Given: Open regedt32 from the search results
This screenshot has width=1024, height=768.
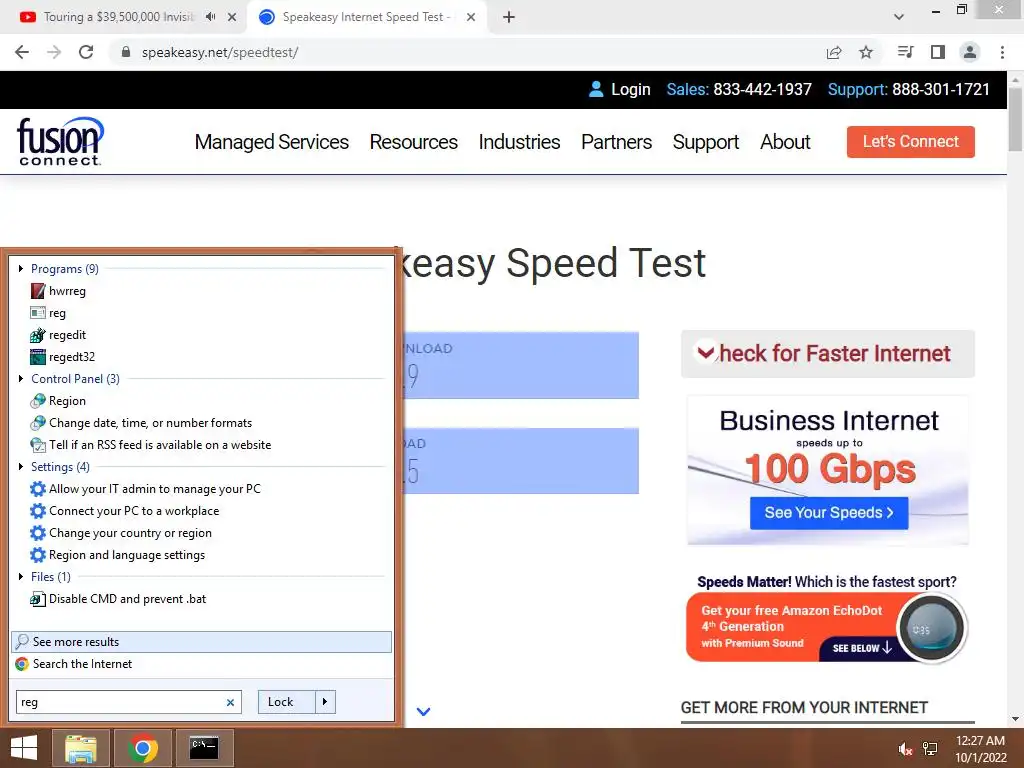Looking at the screenshot, I should pyautogui.click(x=63, y=357).
